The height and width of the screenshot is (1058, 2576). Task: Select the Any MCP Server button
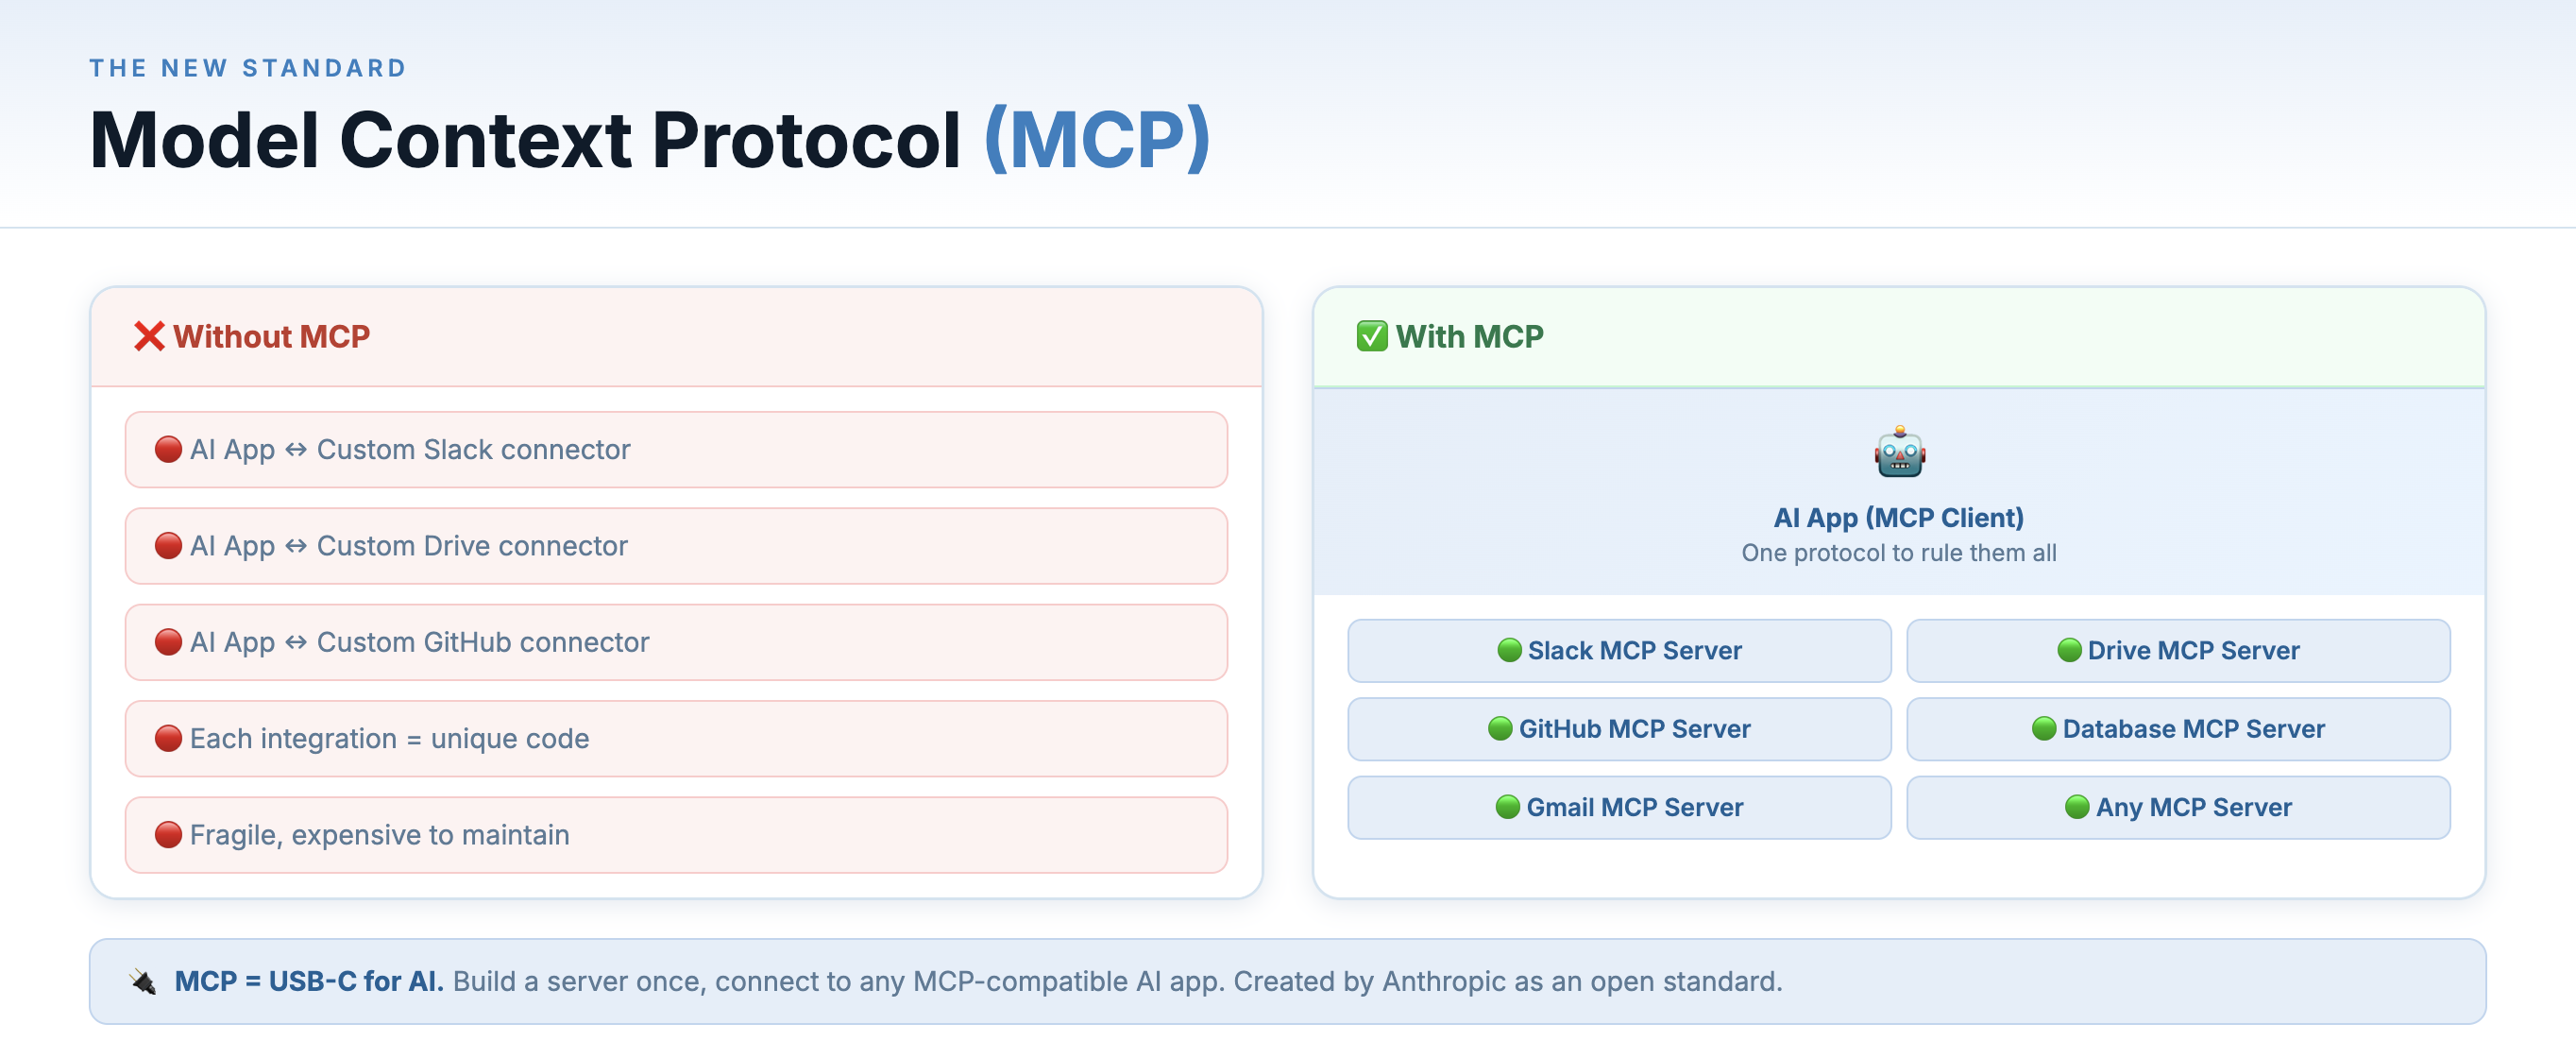click(x=2181, y=807)
